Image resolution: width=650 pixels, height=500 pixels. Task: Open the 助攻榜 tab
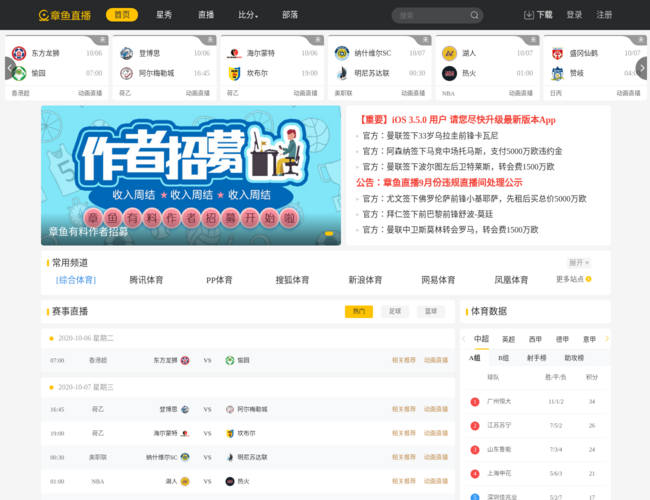coord(574,358)
